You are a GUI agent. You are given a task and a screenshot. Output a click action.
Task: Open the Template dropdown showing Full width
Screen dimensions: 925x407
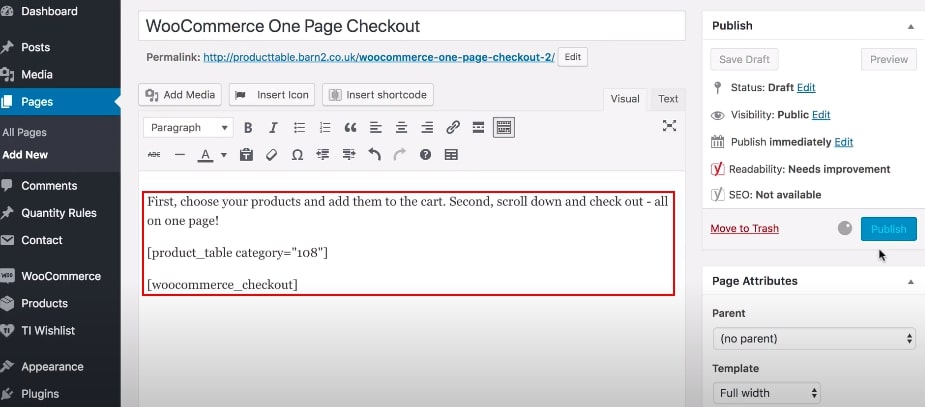[766, 393]
